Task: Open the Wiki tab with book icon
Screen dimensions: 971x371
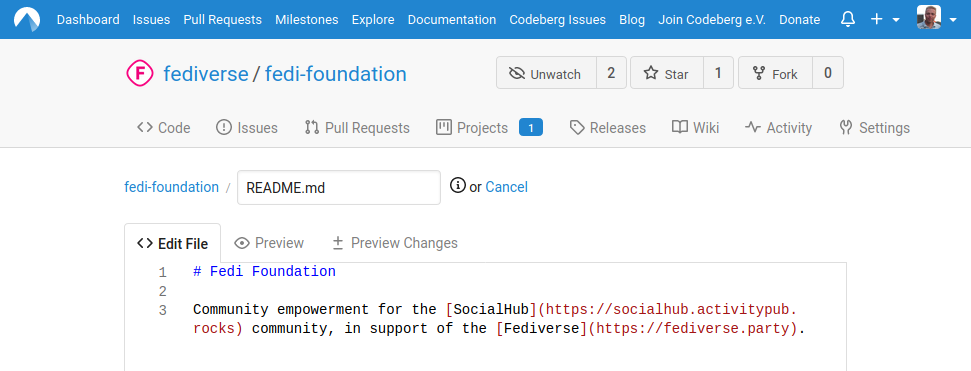Action: point(695,128)
